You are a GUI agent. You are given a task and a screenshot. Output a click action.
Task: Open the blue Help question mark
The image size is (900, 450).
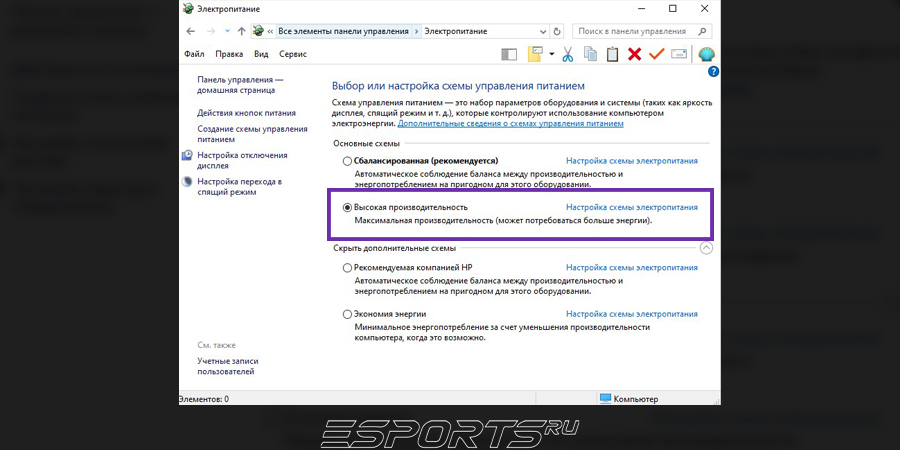pyautogui.click(x=713, y=71)
